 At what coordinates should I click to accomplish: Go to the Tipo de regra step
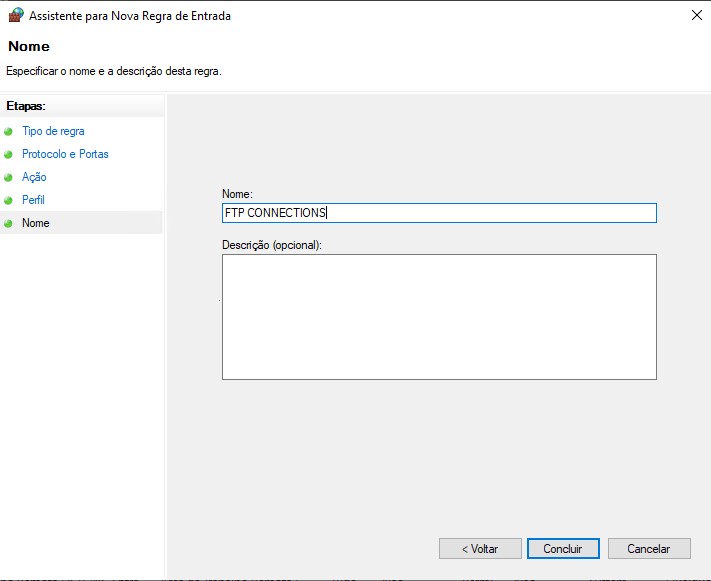coord(53,131)
